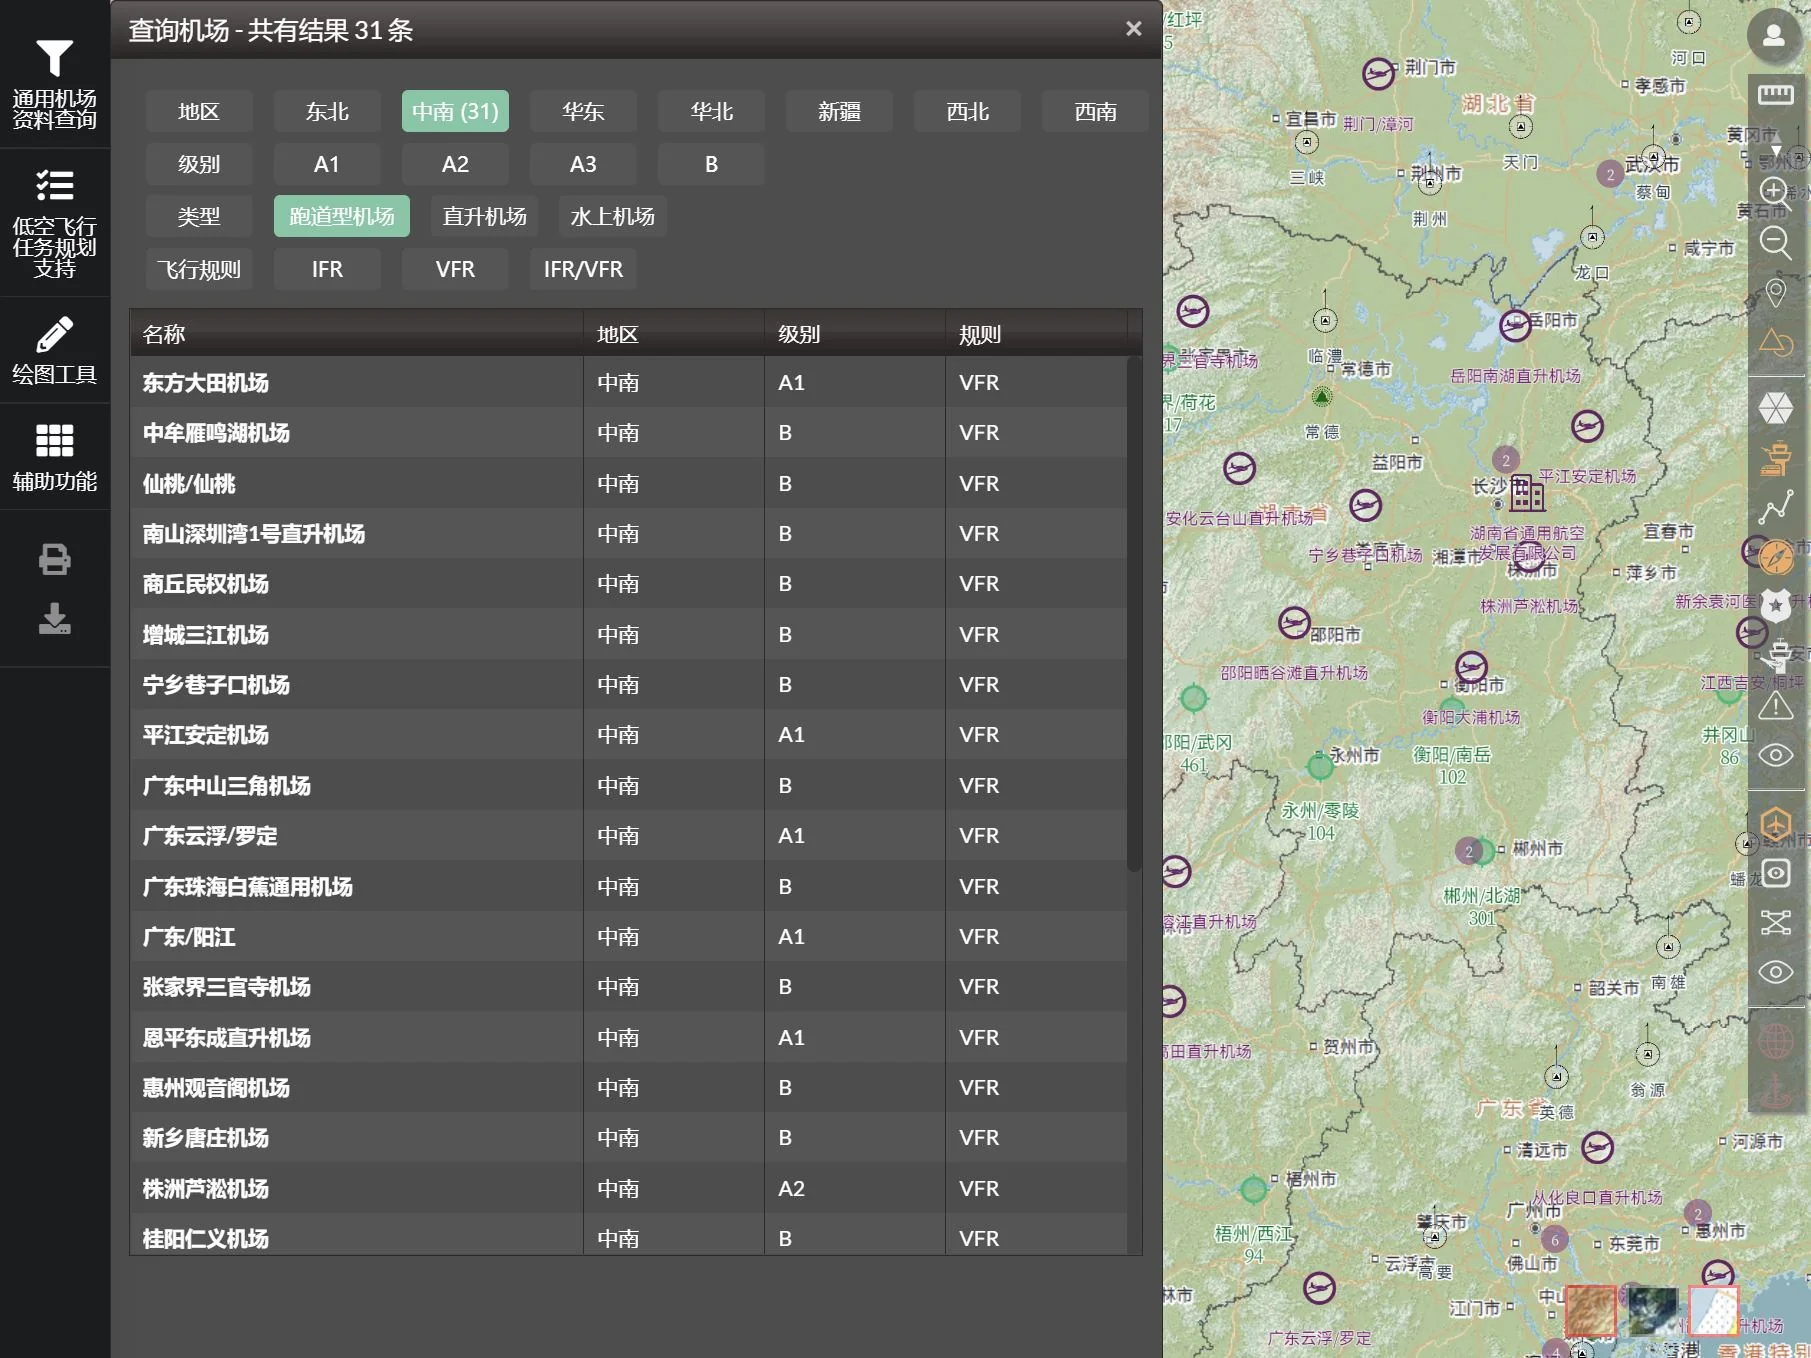This screenshot has width=1811, height=1358.
Task: Select the 水上机场 type filter
Action: 613,216
